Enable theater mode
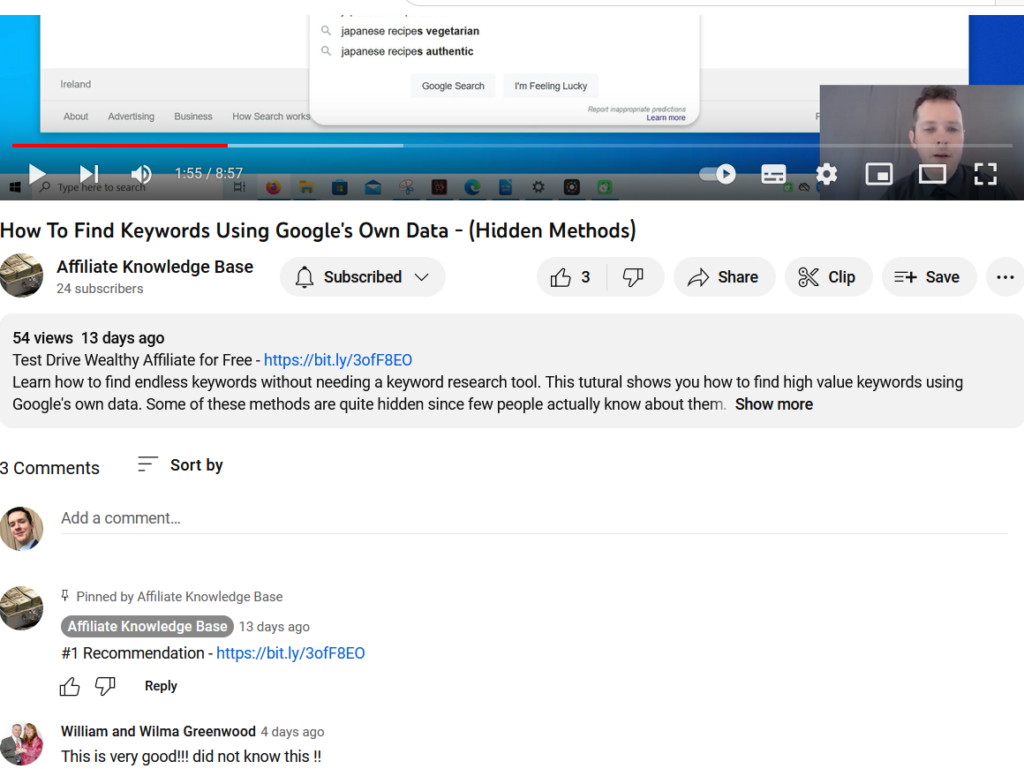Image resolution: width=1024 pixels, height=769 pixels. [932, 174]
